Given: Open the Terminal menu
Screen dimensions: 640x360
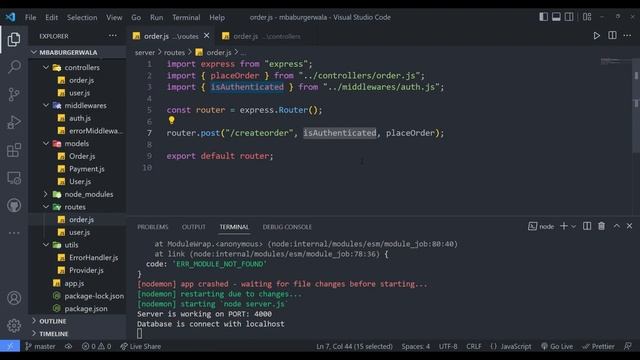Looking at the screenshot, I should tap(186, 17).
